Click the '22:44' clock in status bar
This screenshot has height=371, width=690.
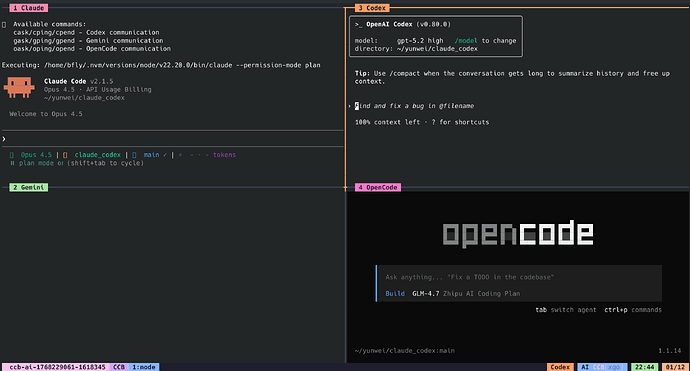coord(644,367)
